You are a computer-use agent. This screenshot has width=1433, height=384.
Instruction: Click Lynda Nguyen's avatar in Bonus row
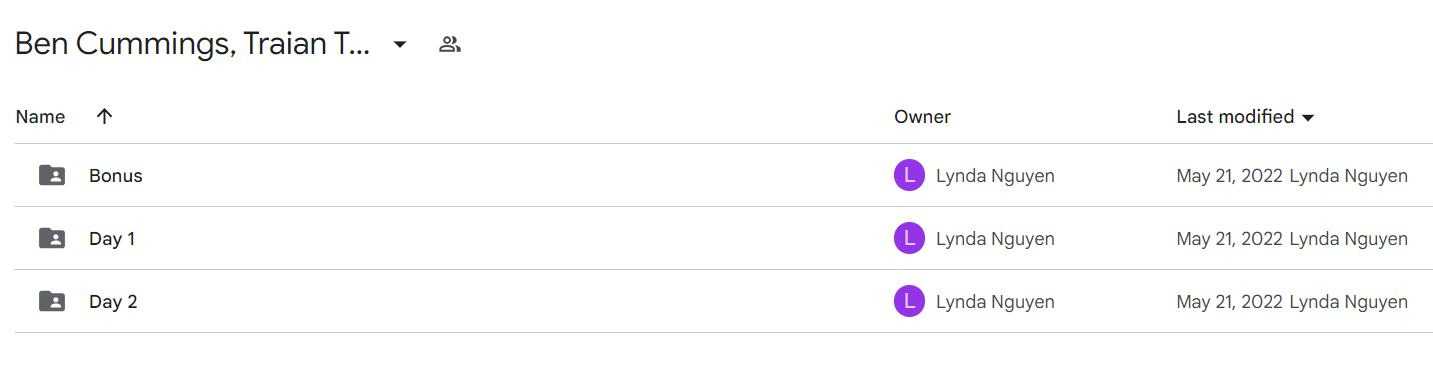coord(909,176)
